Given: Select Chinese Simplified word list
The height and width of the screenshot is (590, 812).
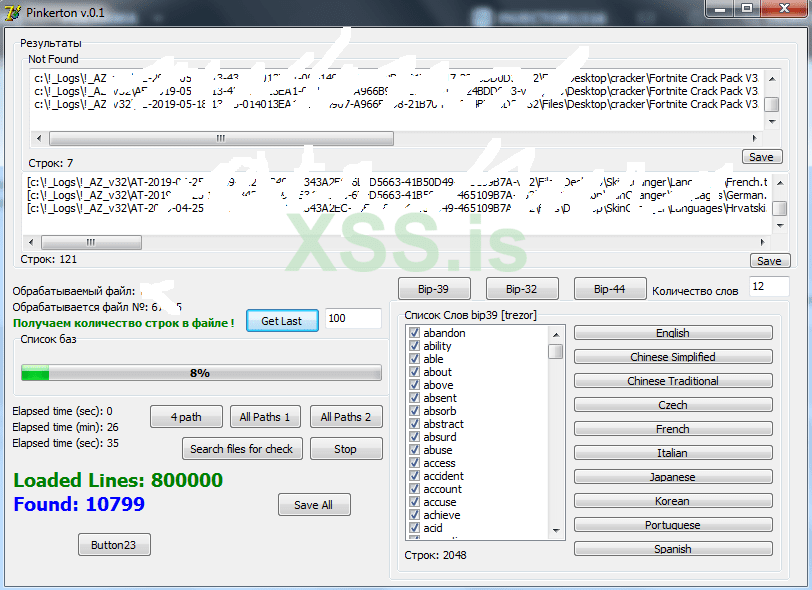Looking at the screenshot, I should point(673,356).
